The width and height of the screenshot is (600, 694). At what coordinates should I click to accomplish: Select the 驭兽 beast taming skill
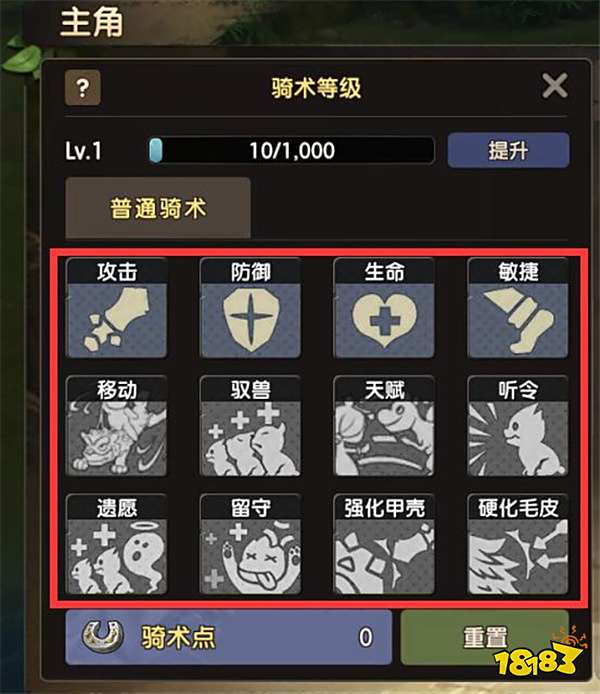click(x=250, y=426)
